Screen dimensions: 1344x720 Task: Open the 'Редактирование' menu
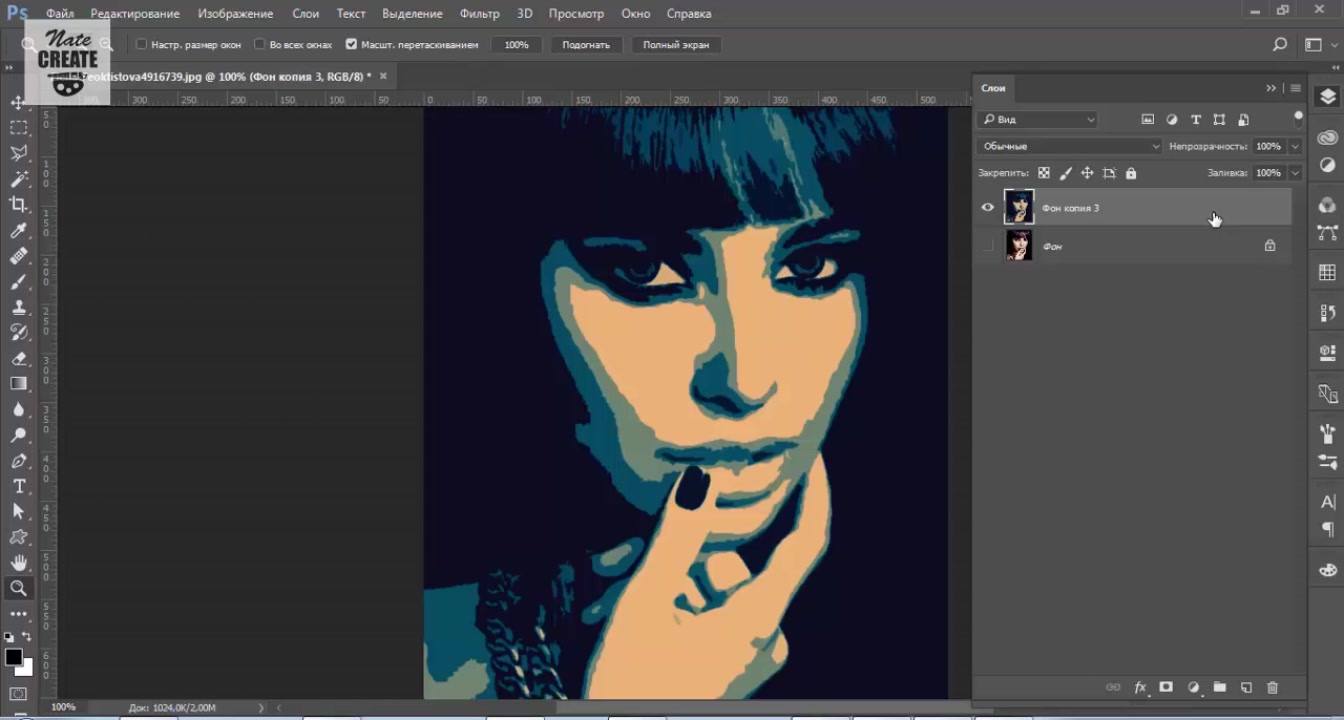pyautogui.click(x=135, y=14)
